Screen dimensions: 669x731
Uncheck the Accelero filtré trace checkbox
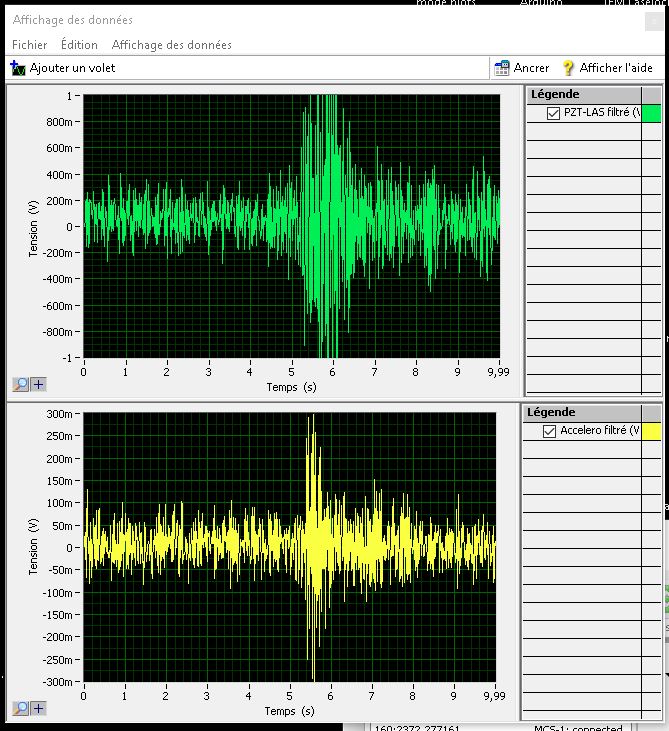tap(549, 431)
